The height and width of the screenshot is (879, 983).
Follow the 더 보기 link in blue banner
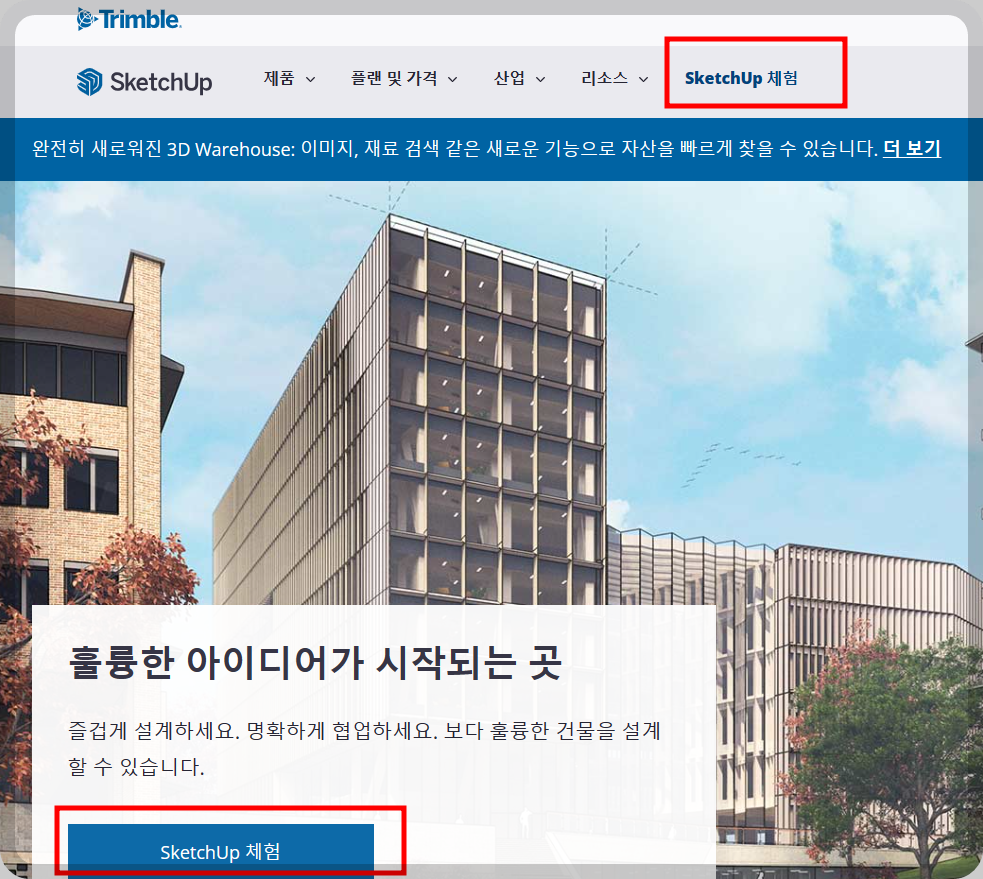(x=912, y=149)
